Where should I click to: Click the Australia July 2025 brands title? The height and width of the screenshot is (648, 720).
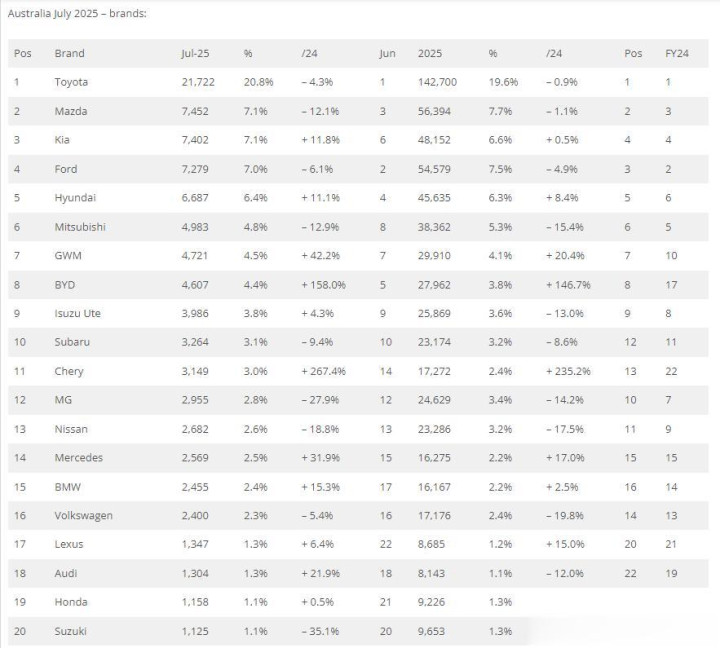click(77, 13)
